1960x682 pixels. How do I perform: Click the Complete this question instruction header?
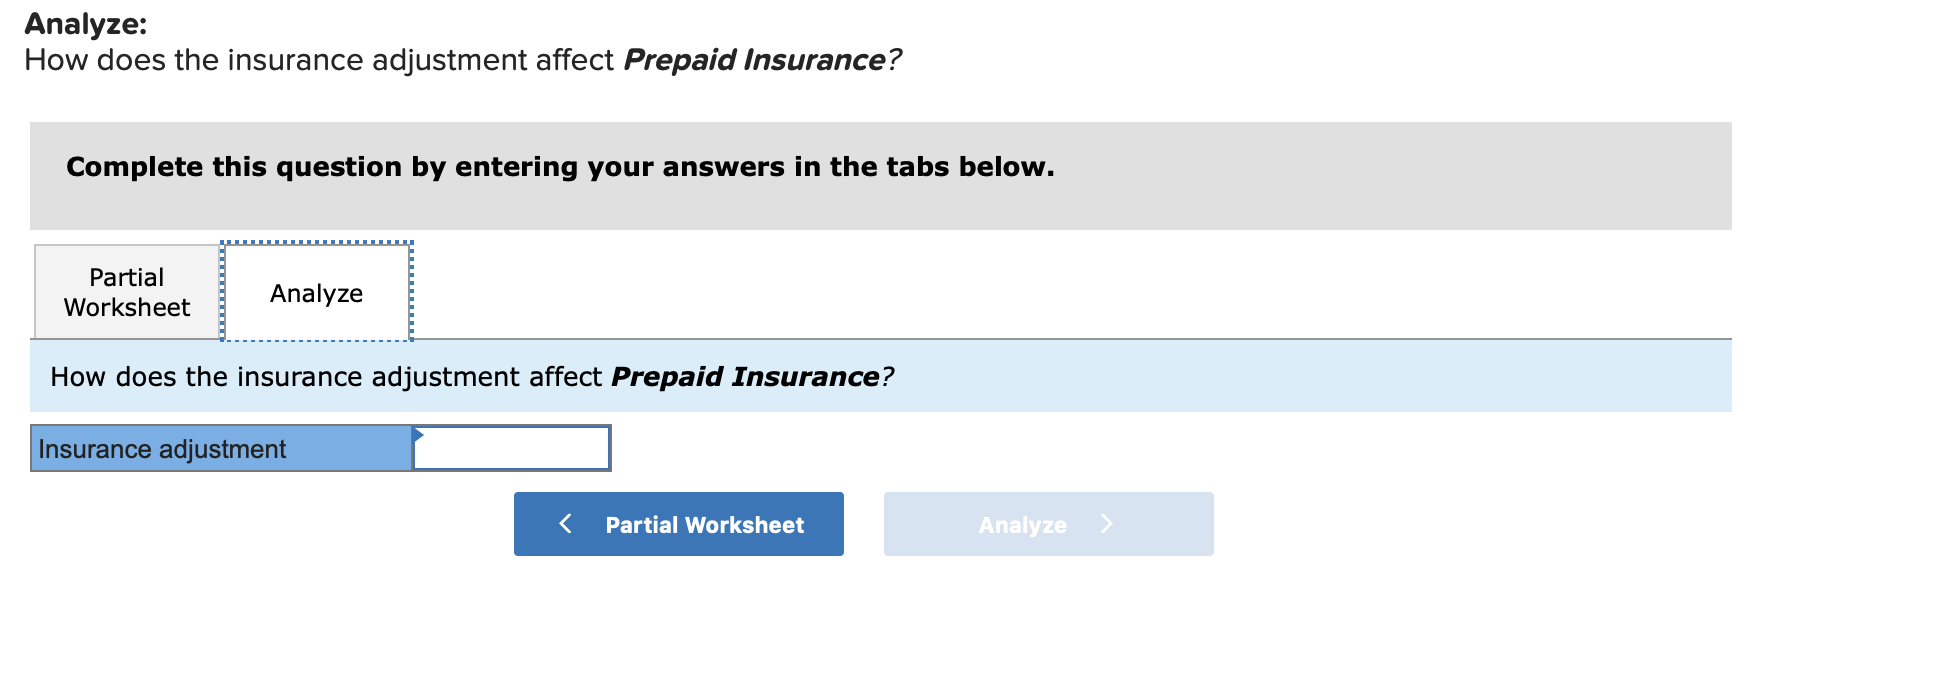559,167
